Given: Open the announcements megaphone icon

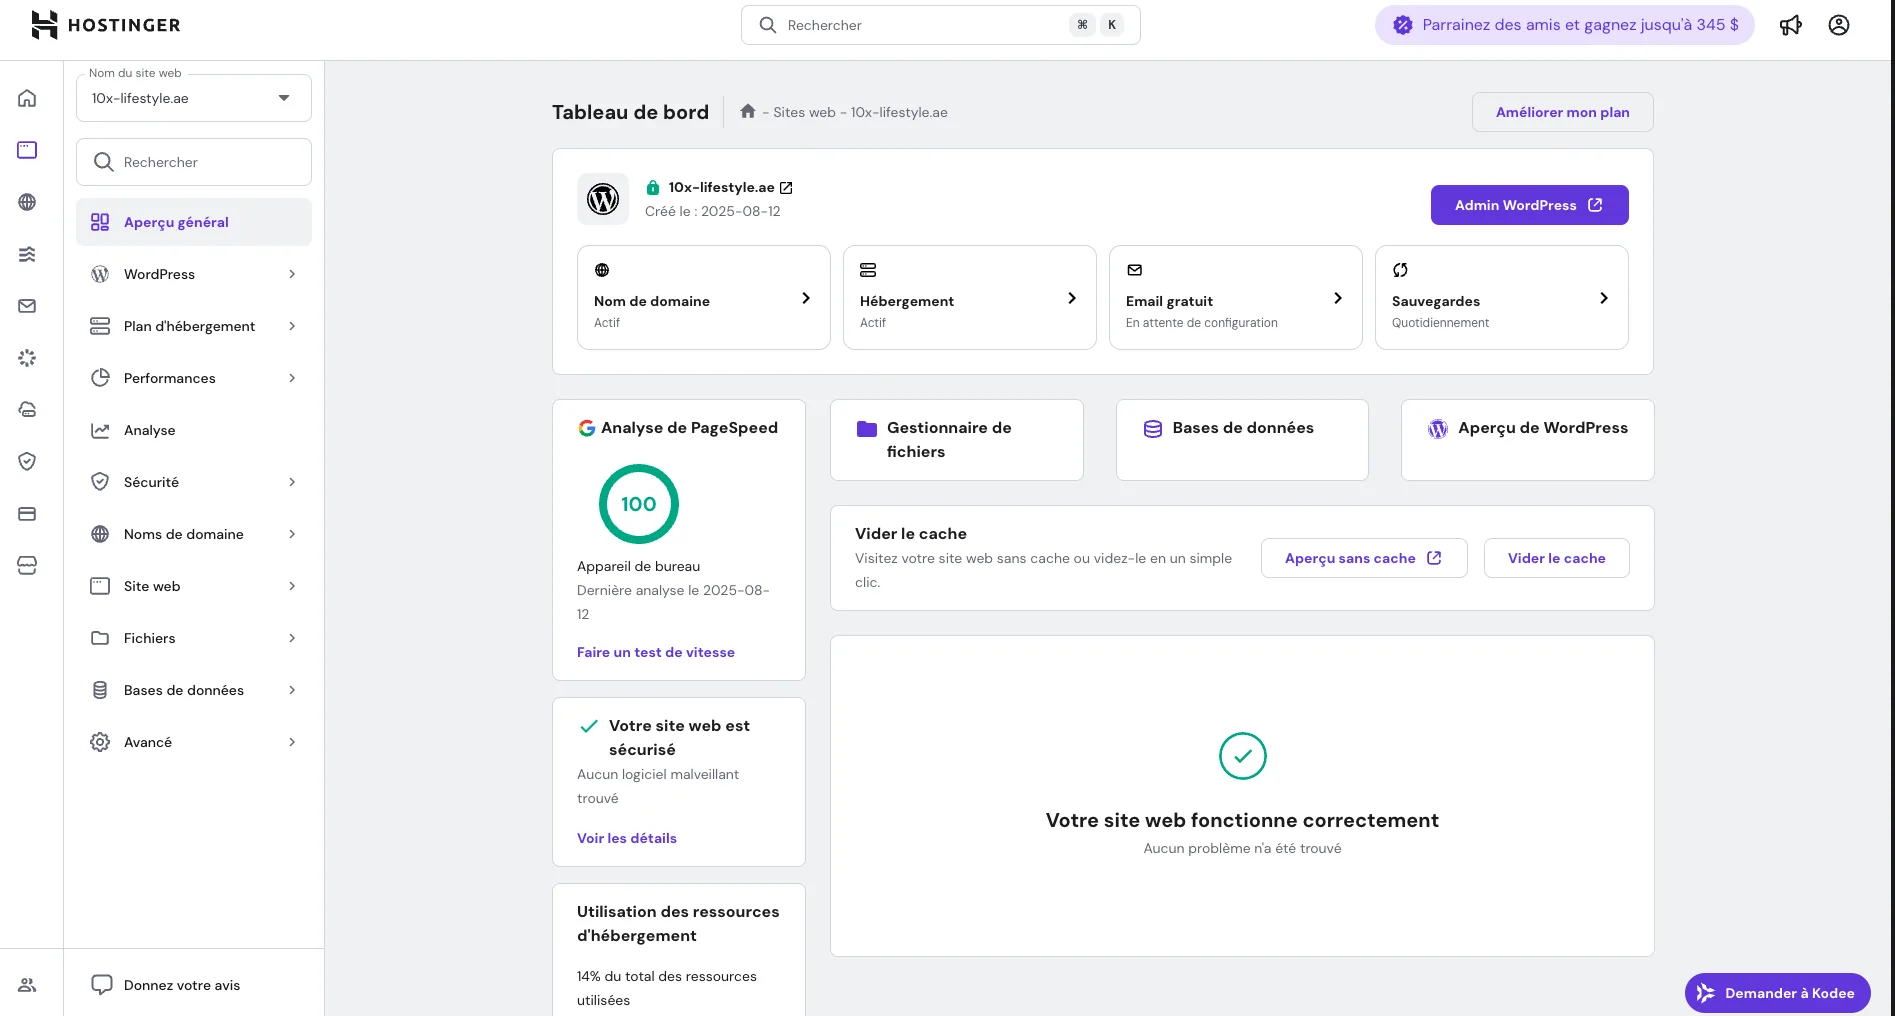Looking at the screenshot, I should [x=1790, y=25].
